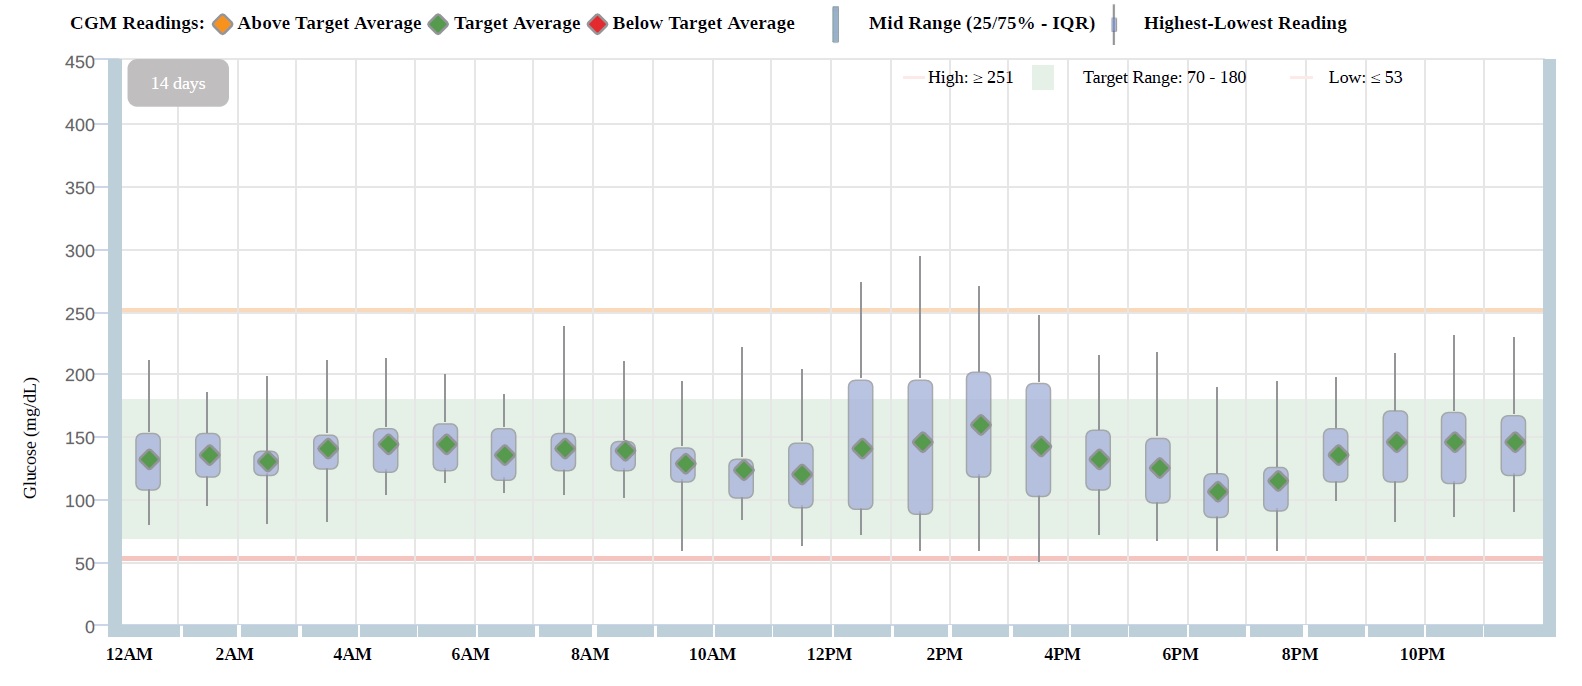Click the 10PM hour average diamond marker
Image resolution: width=1582 pixels, height=686 pixels.
[1455, 442]
